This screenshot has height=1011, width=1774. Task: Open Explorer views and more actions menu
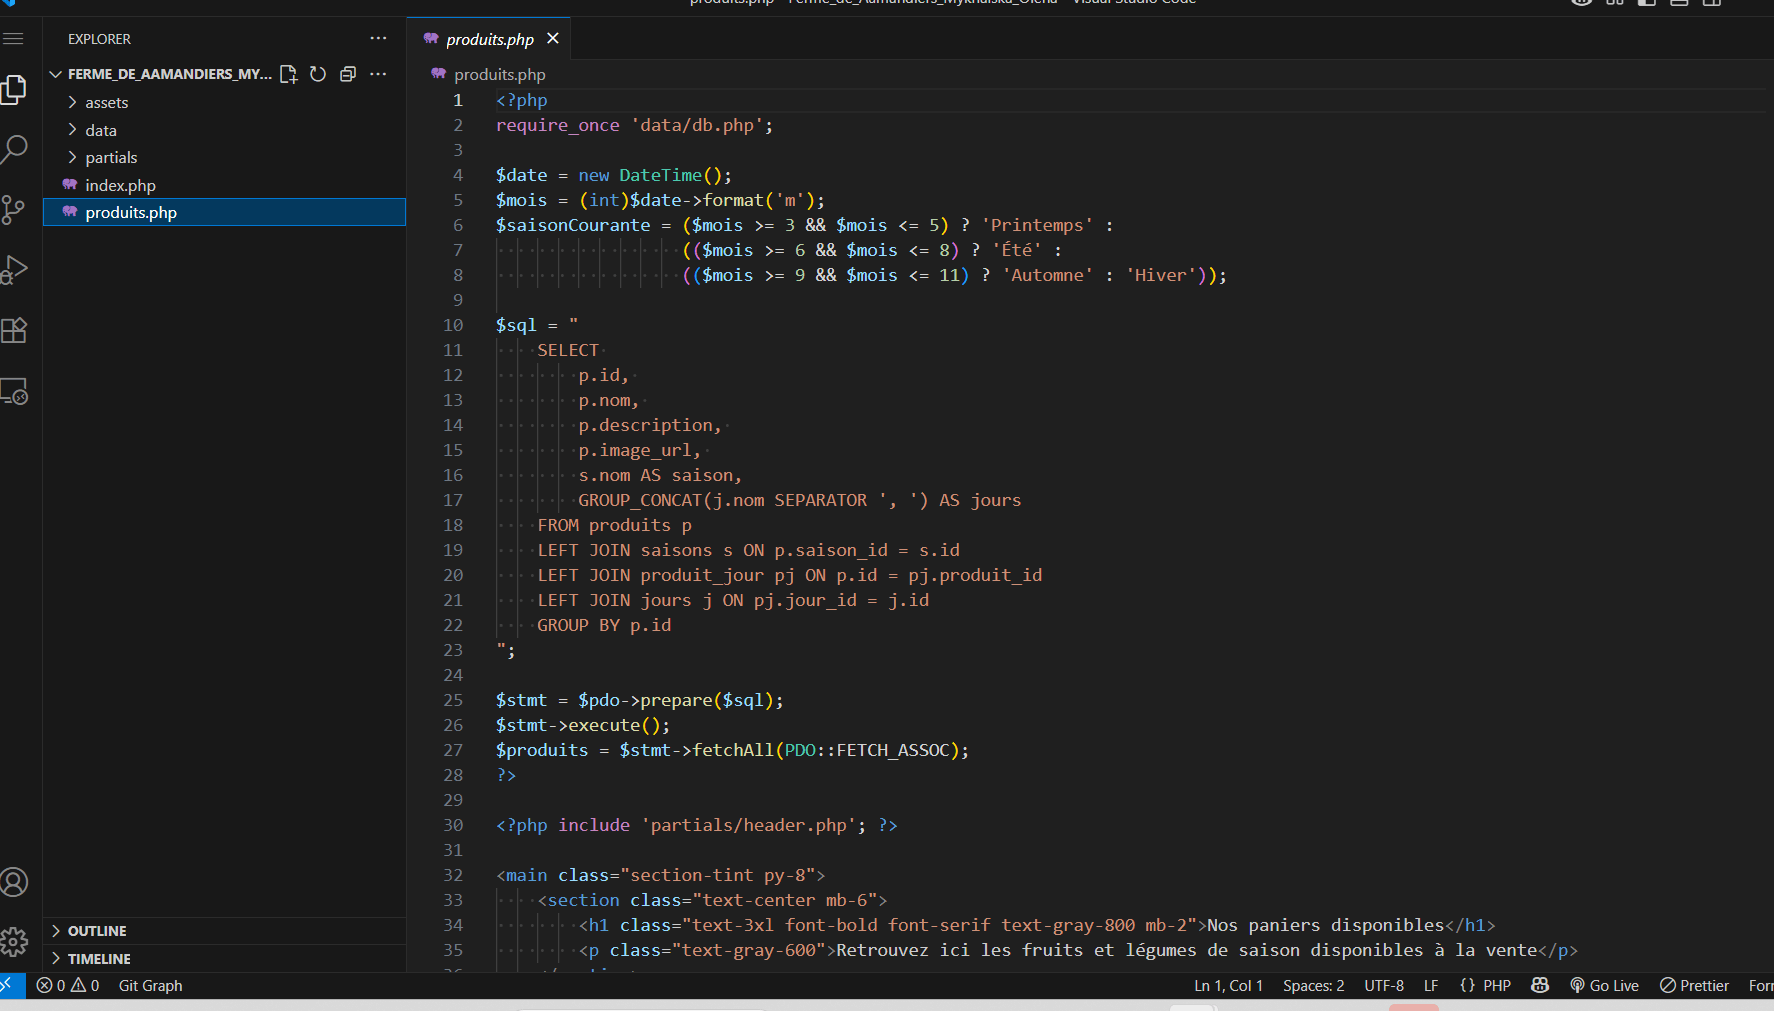coord(378,38)
